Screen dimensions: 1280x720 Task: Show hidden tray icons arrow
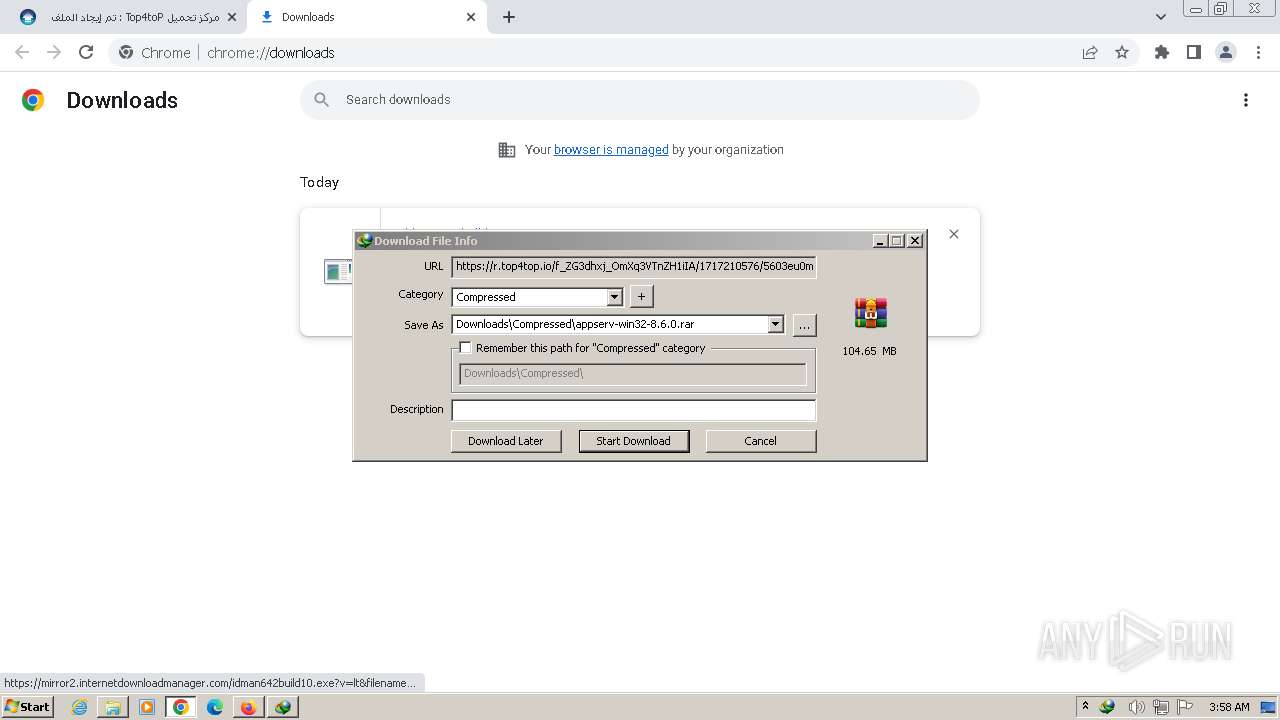pos(1085,707)
